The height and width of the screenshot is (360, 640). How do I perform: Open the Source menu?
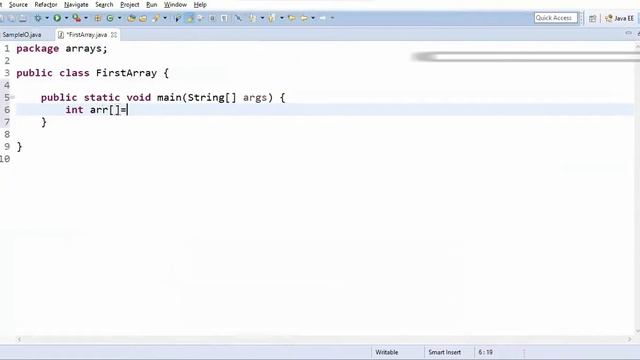click(18, 4)
